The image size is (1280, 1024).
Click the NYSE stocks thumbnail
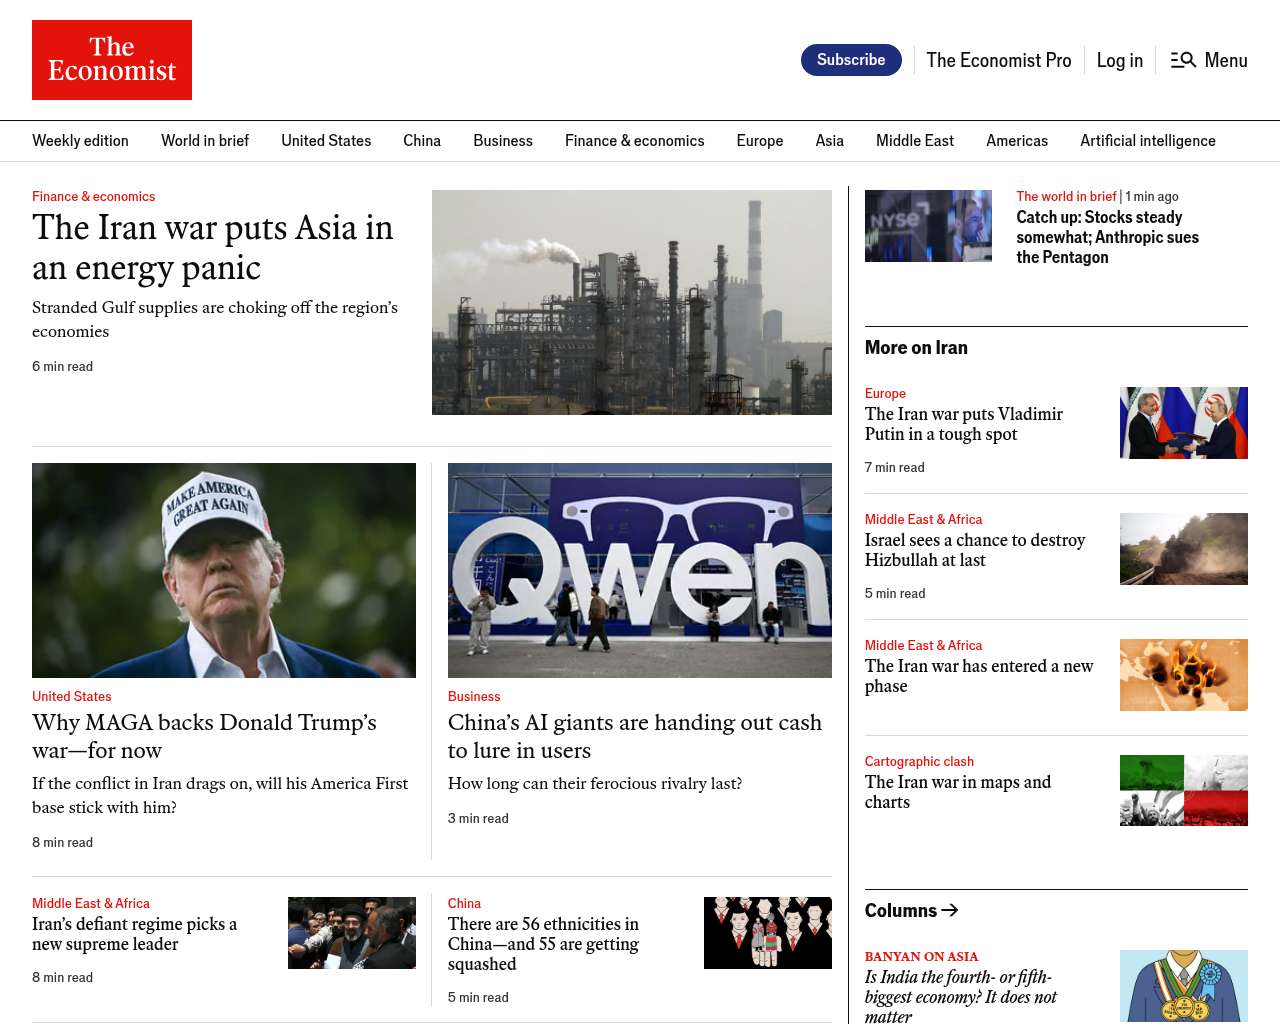coord(928,226)
